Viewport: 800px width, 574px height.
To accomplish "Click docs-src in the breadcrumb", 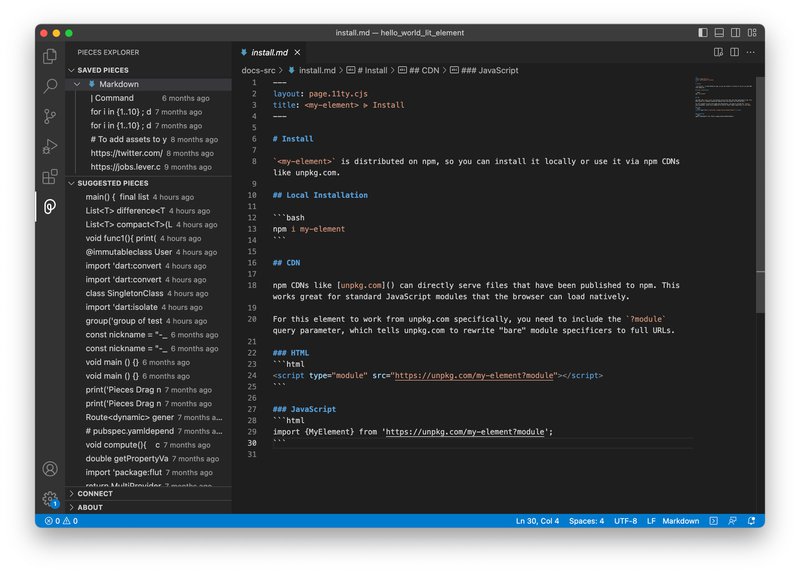I will 258,70.
